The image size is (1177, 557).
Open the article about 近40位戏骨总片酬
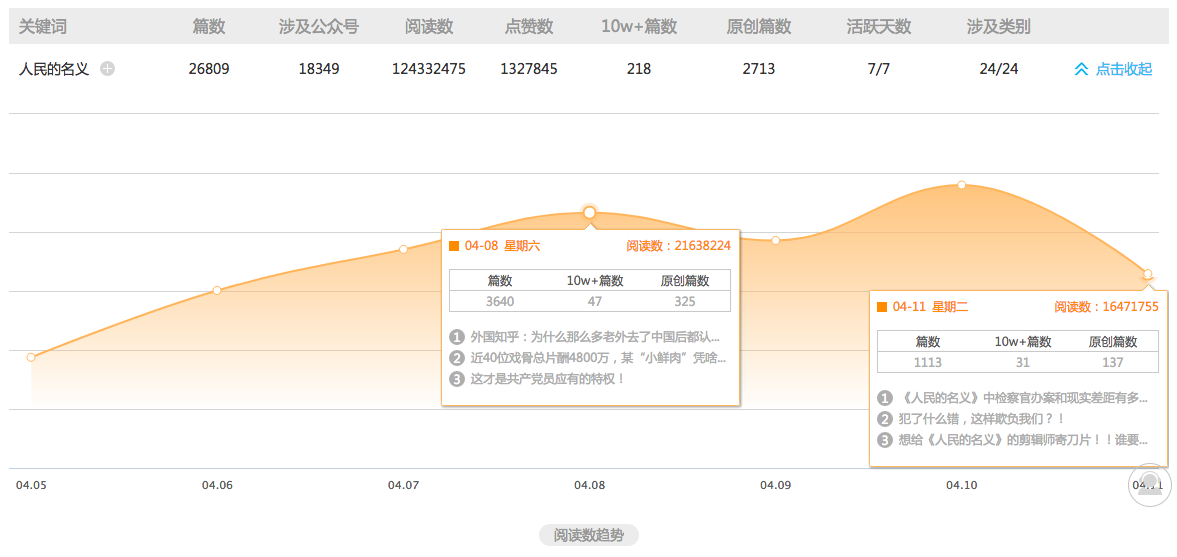click(598, 358)
